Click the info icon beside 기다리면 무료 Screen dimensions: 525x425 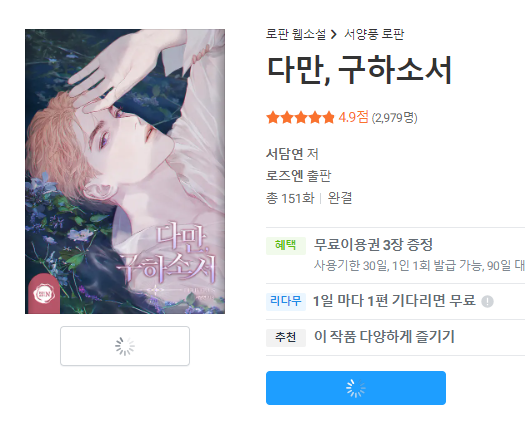tap(487, 301)
